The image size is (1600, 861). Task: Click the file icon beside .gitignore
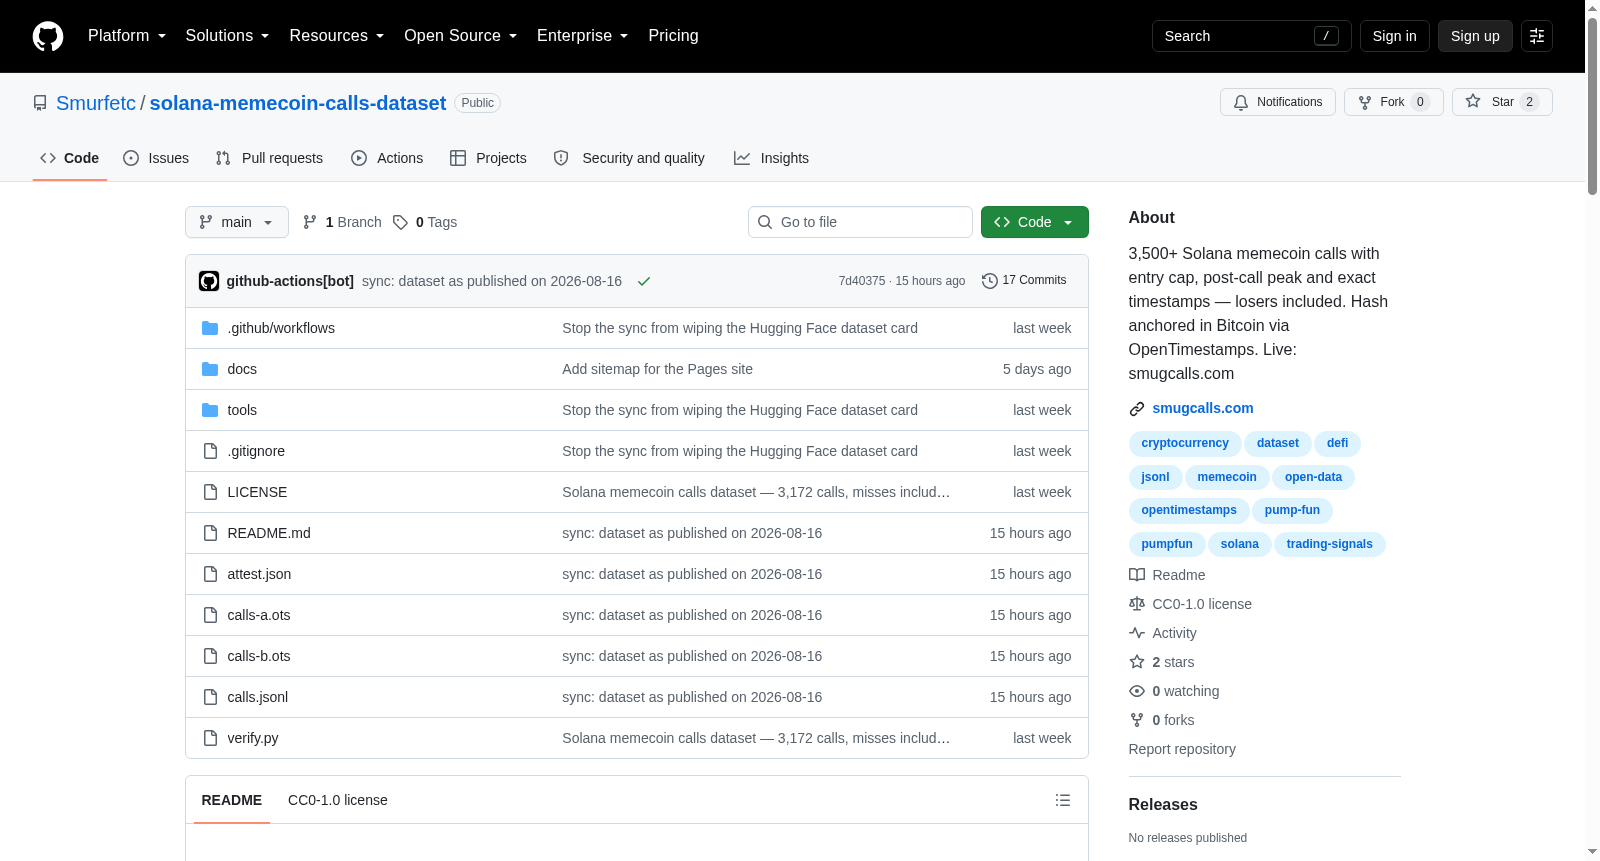point(210,451)
